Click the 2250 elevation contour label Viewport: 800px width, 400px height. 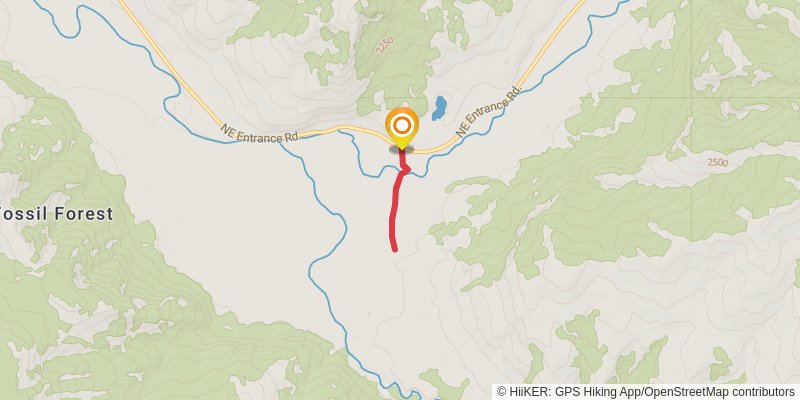tap(384, 47)
